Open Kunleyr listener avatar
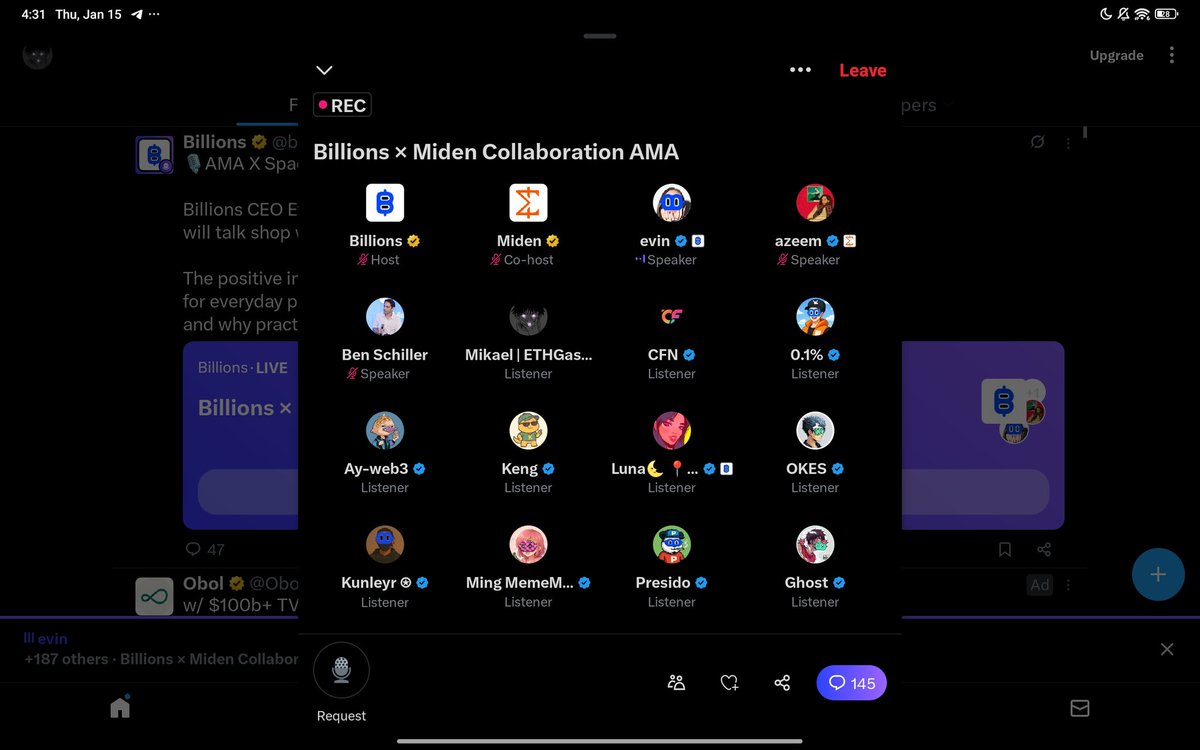The height and width of the screenshot is (750, 1200). (385, 545)
